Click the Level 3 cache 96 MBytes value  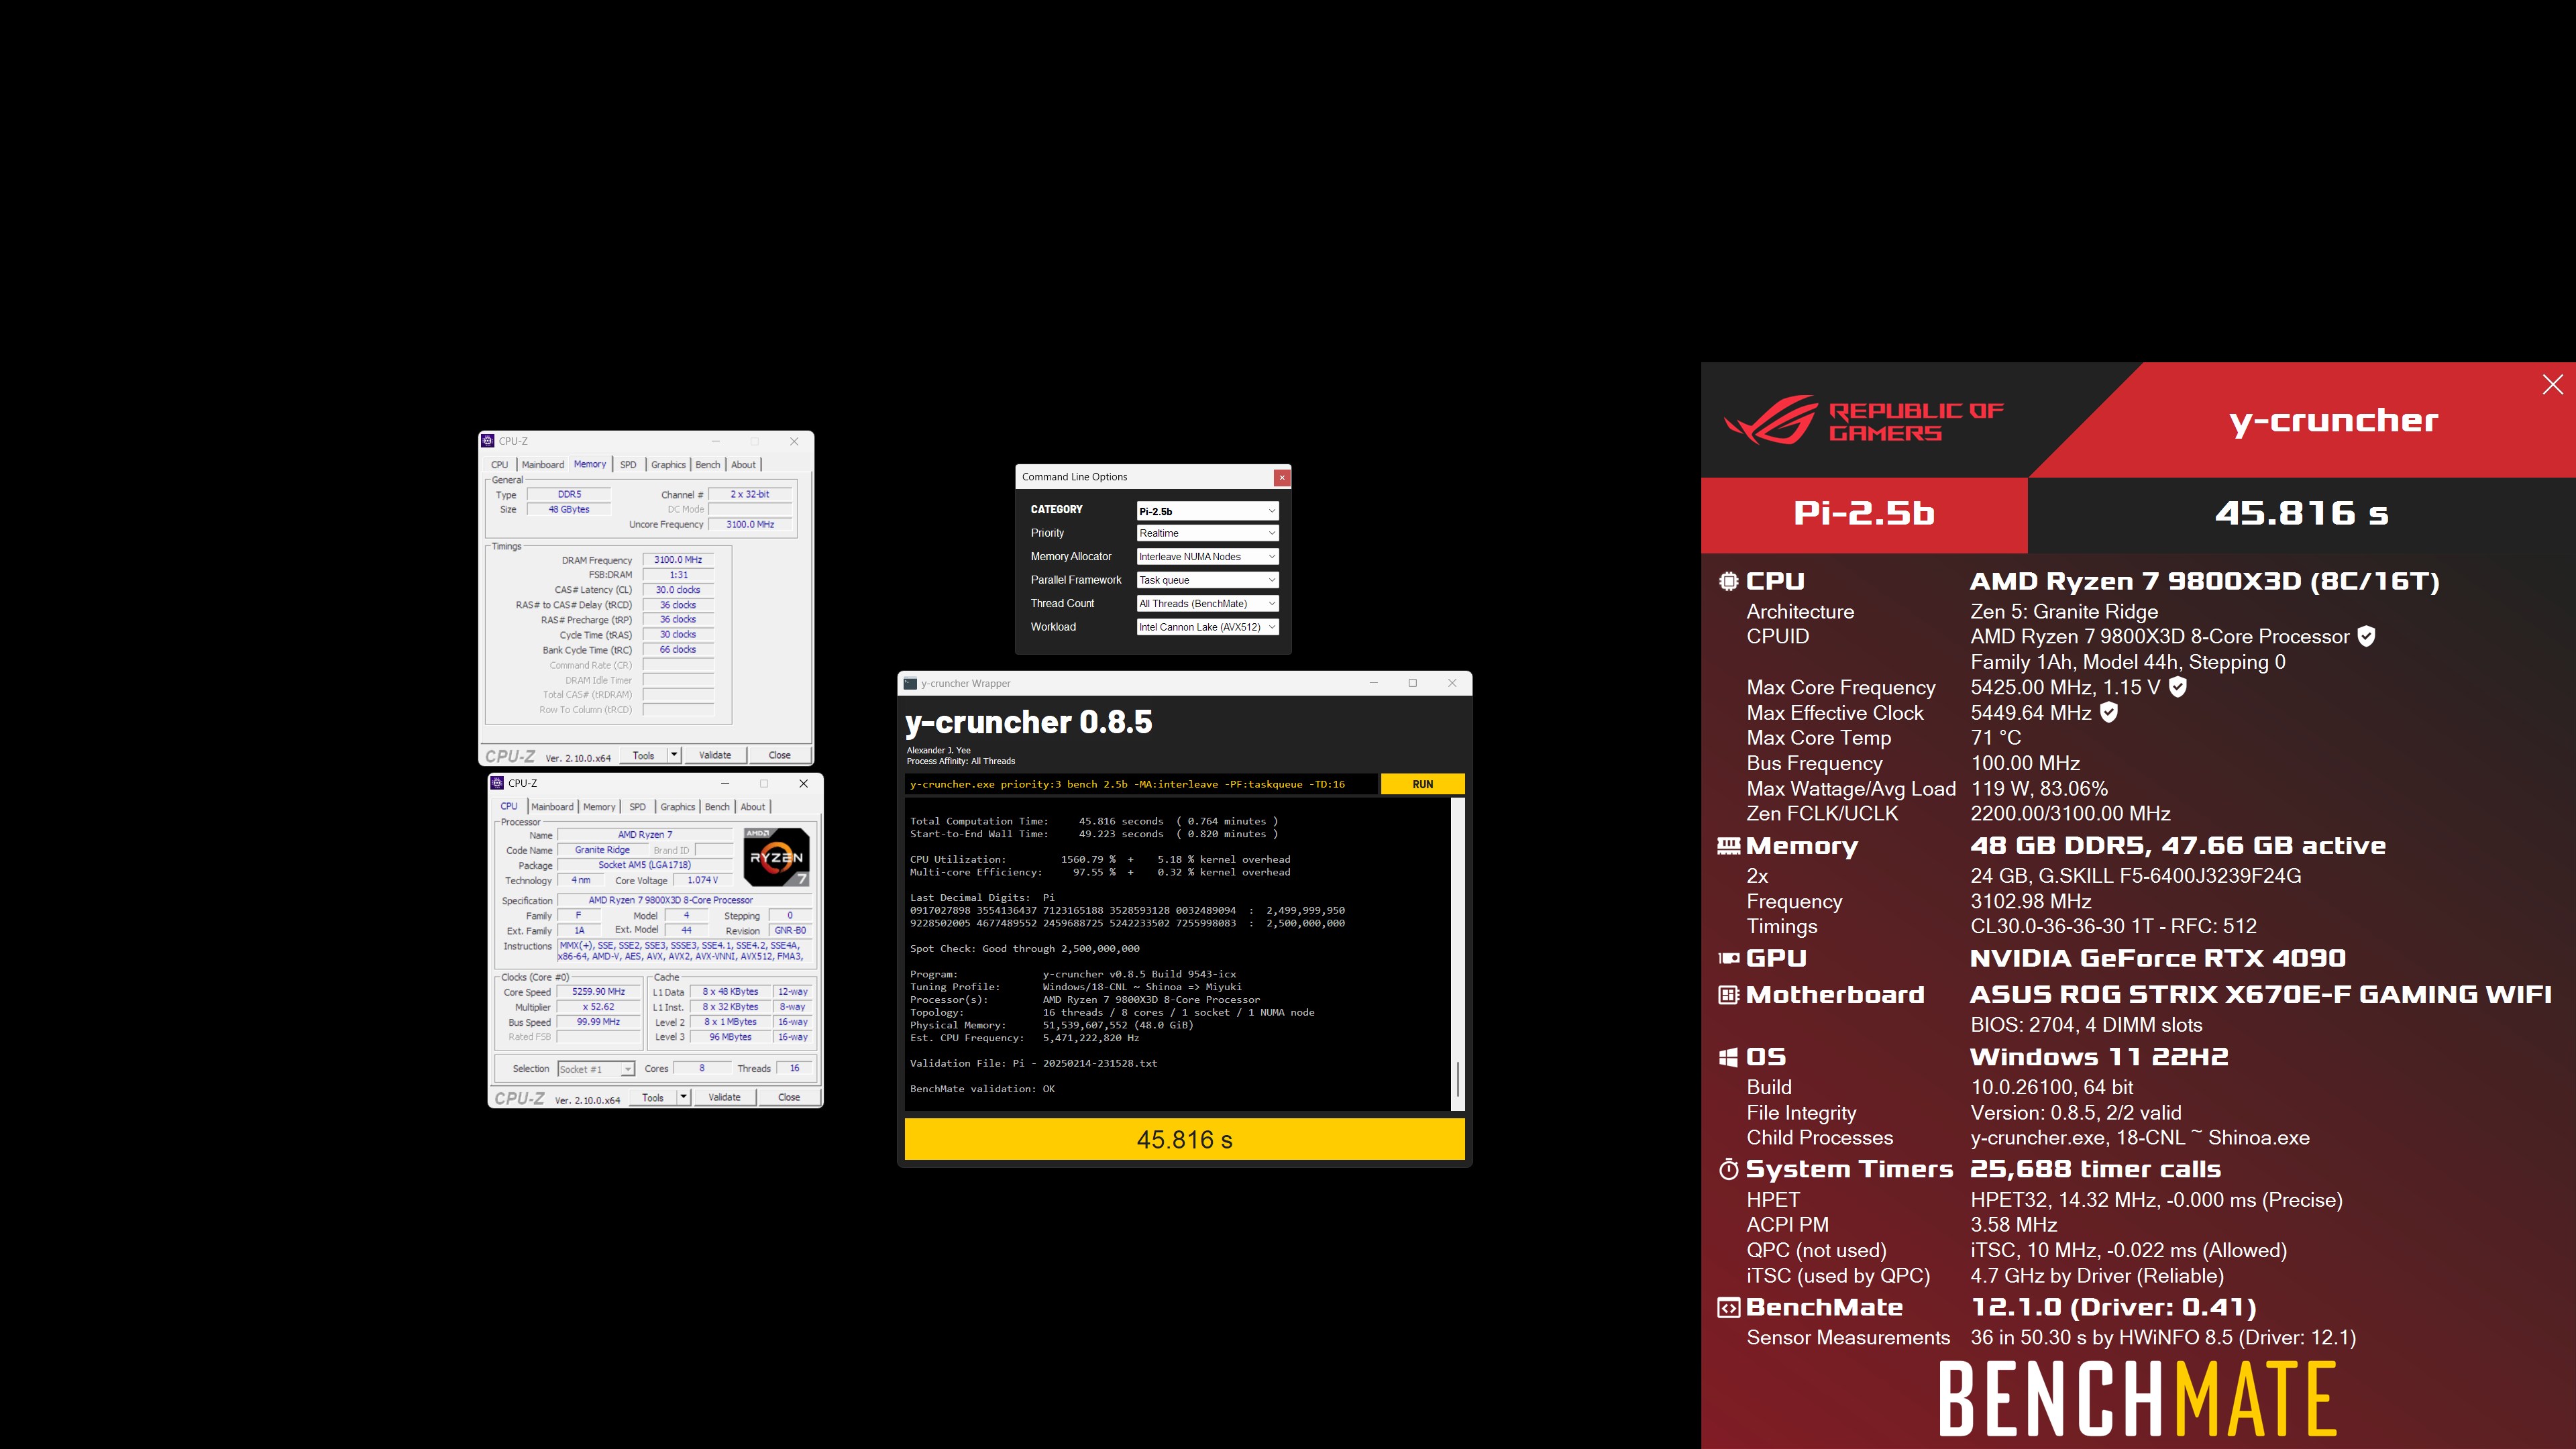tap(730, 1037)
